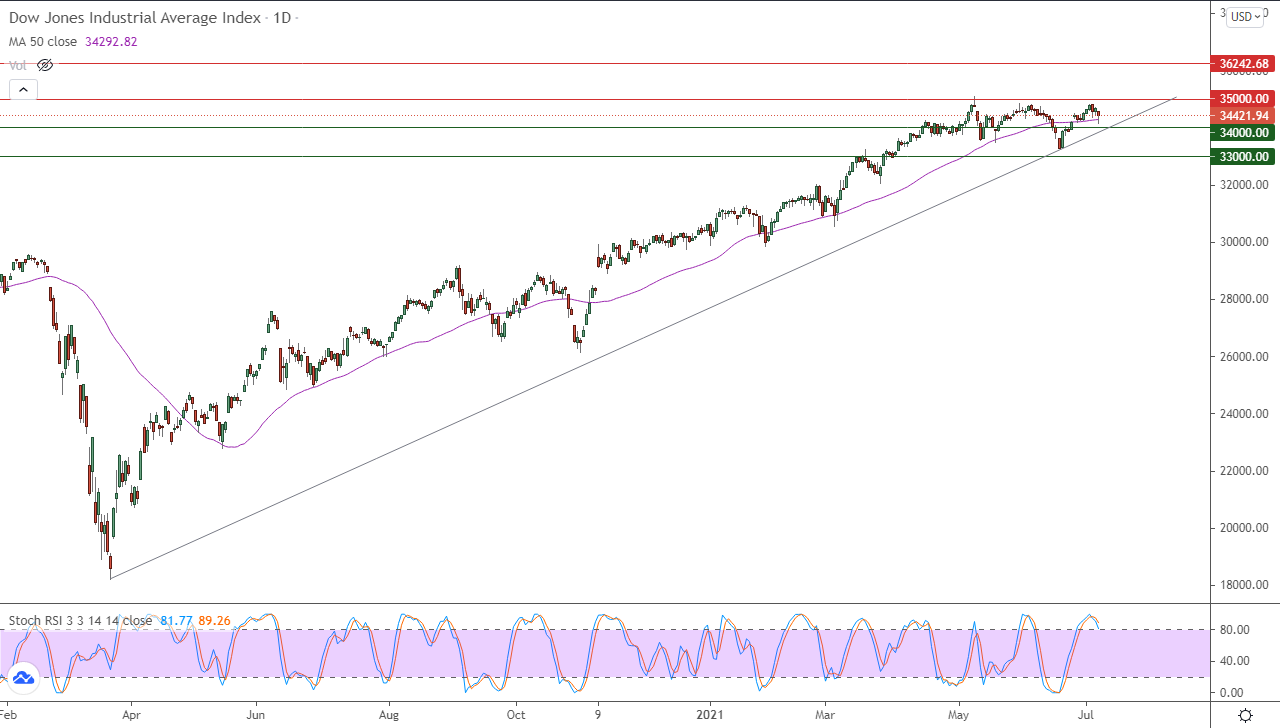
Task: Click the 22000.00 price axis label
Action: [x=1245, y=471]
